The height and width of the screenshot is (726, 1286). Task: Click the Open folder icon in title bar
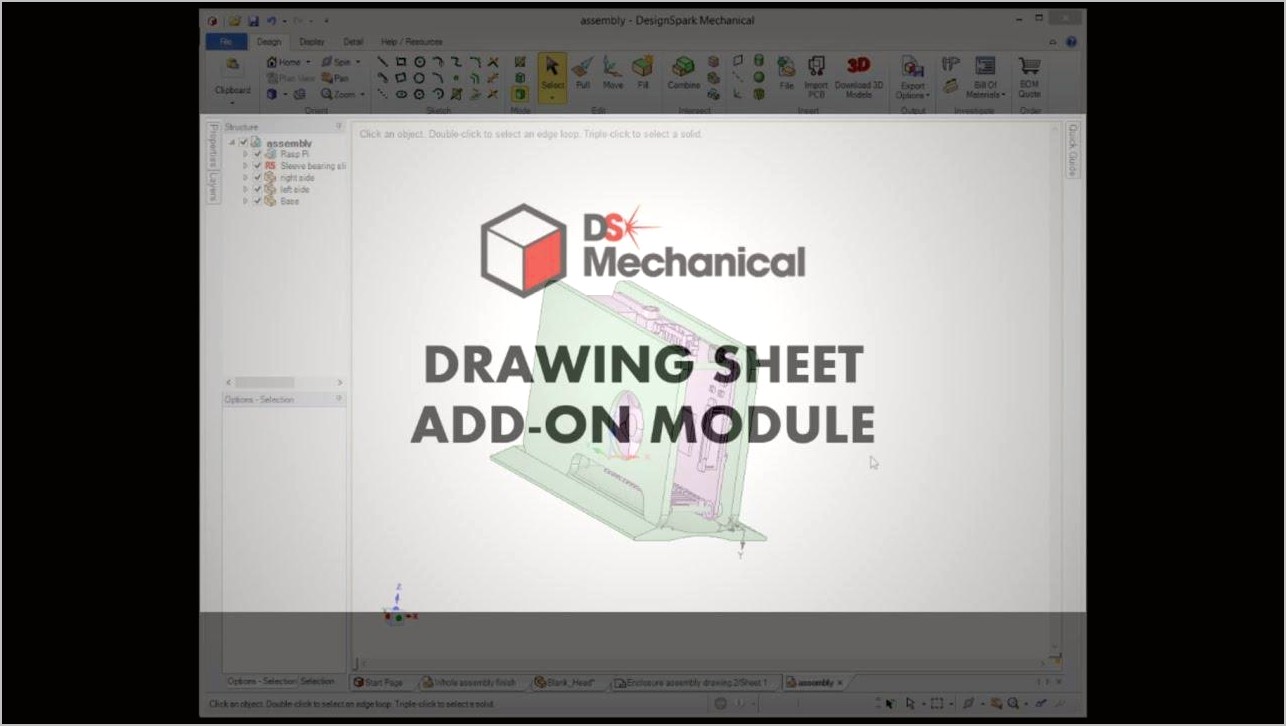click(235, 20)
